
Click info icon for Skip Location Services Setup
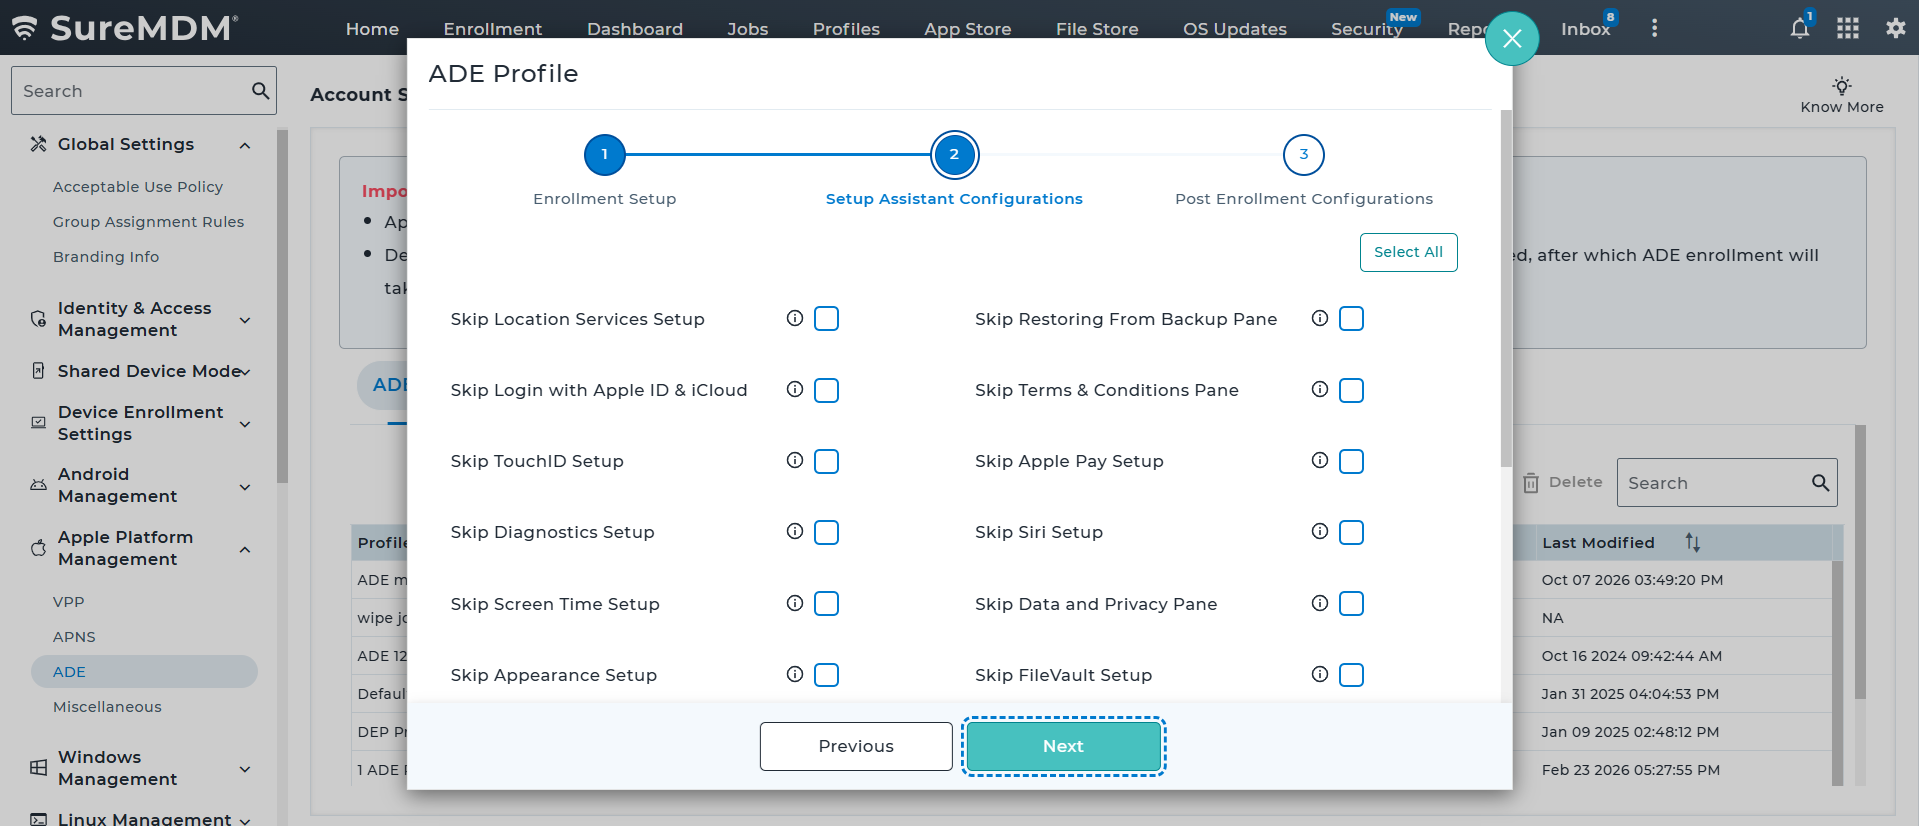point(795,318)
